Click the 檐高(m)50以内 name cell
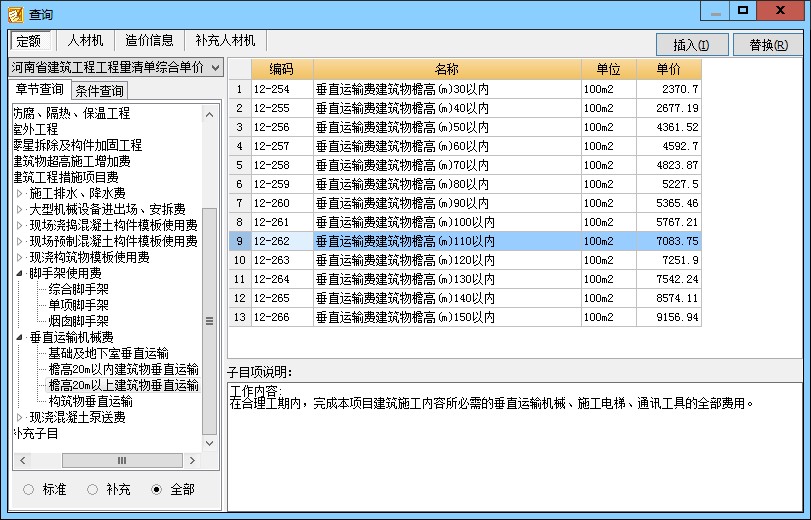This screenshot has height=520, width=811. pyautogui.click(x=447, y=127)
